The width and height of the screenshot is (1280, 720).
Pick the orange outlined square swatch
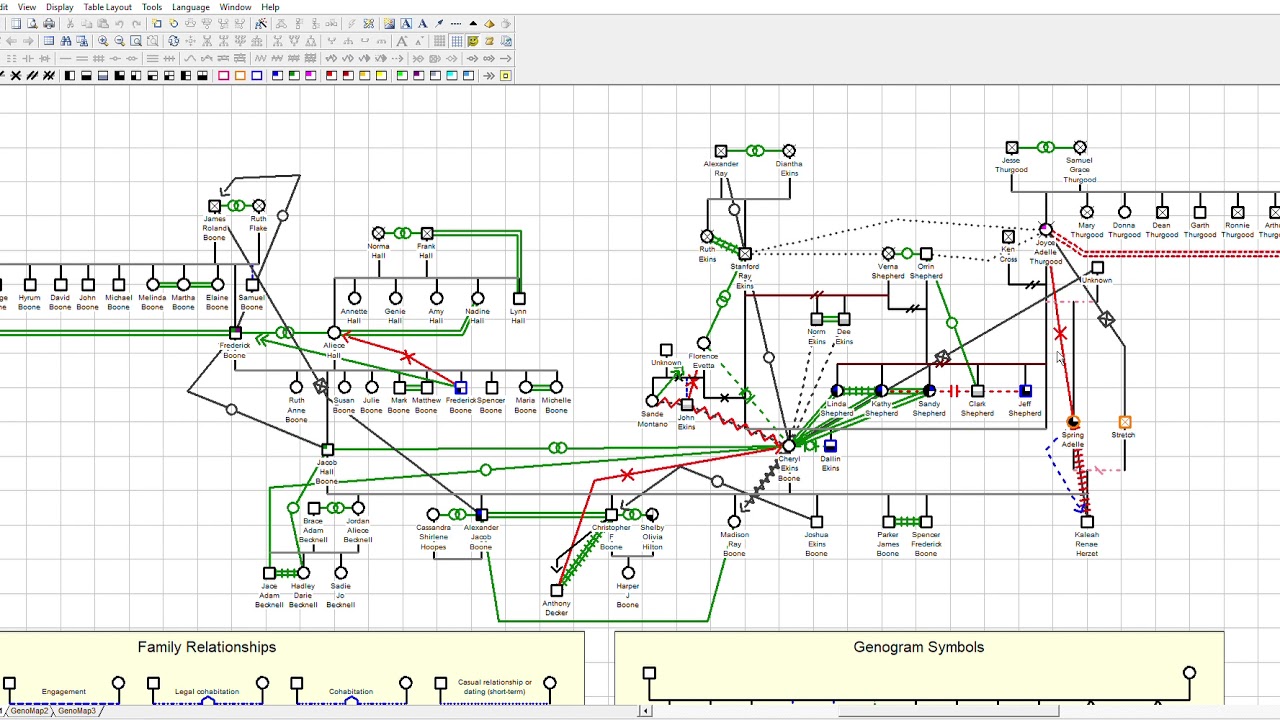240,75
